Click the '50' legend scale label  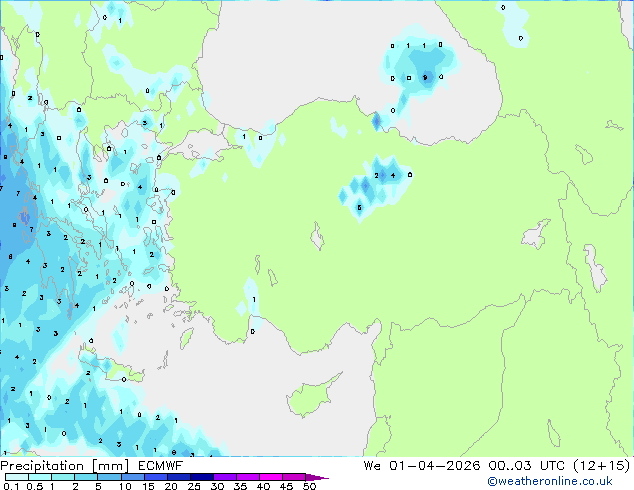[x=310, y=486]
